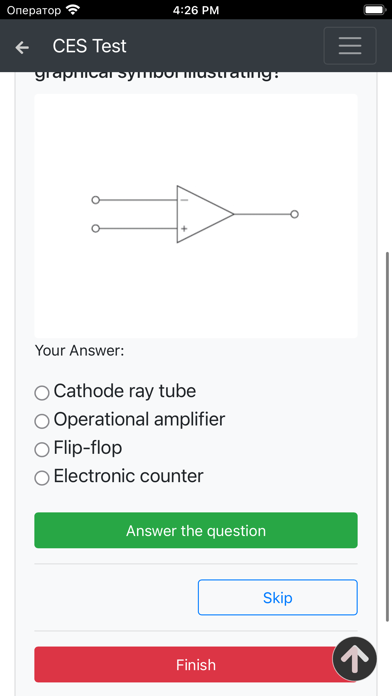
Task: Tap the battery indicator icon
Action: (375, 10)
